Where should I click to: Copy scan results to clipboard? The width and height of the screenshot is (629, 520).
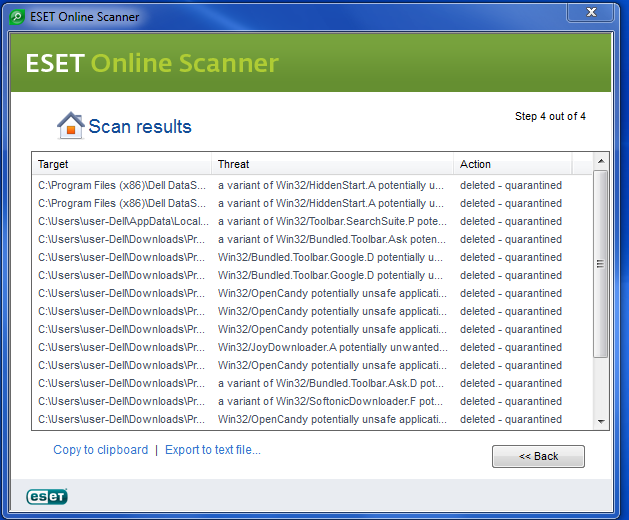[x=101, y=450]
